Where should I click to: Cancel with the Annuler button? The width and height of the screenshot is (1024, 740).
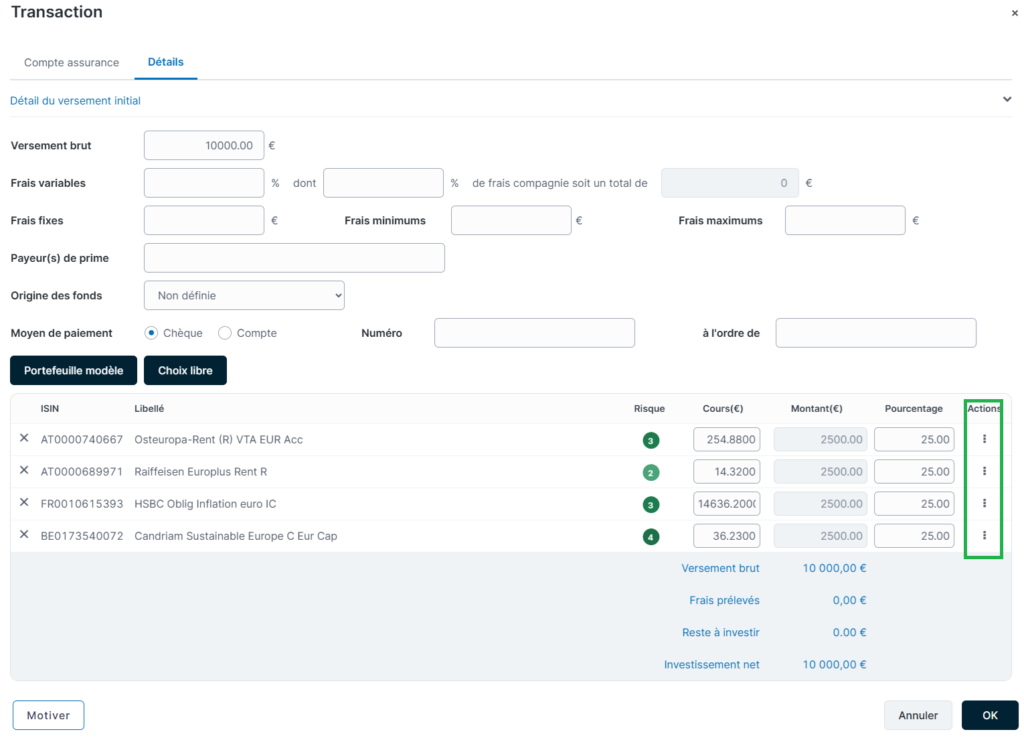click(x=918, y=715)
